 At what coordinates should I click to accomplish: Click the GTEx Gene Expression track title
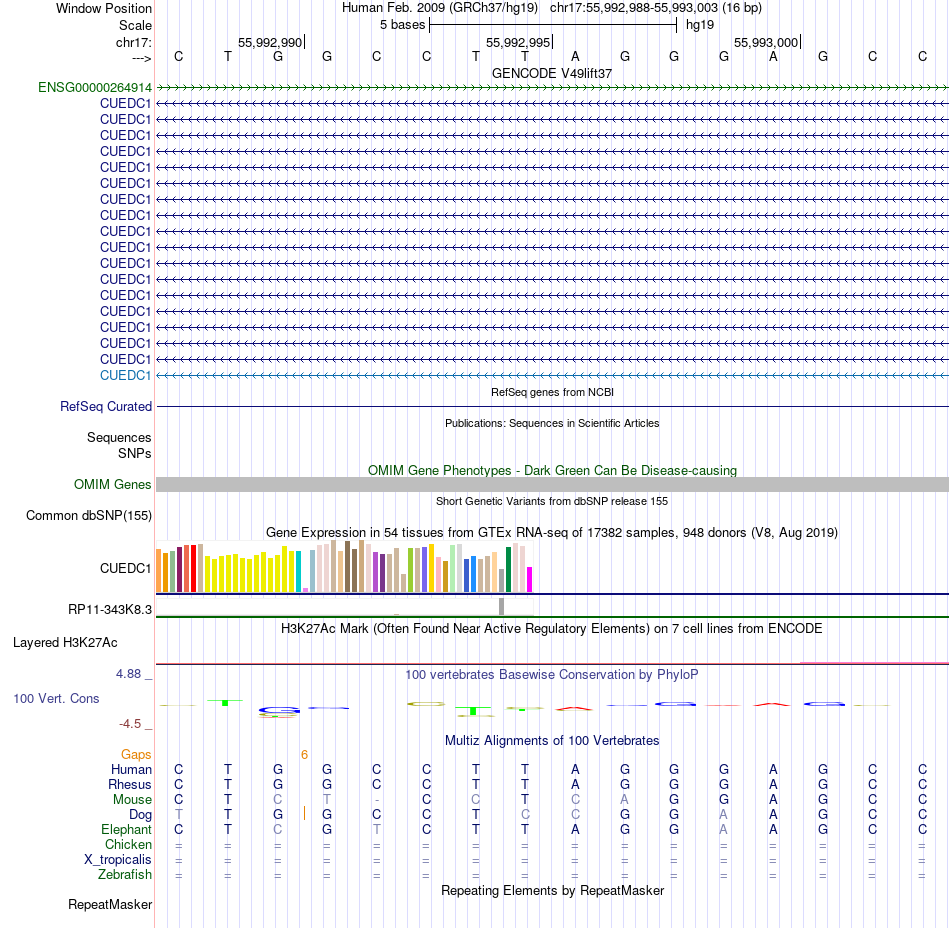pos(552,532)
